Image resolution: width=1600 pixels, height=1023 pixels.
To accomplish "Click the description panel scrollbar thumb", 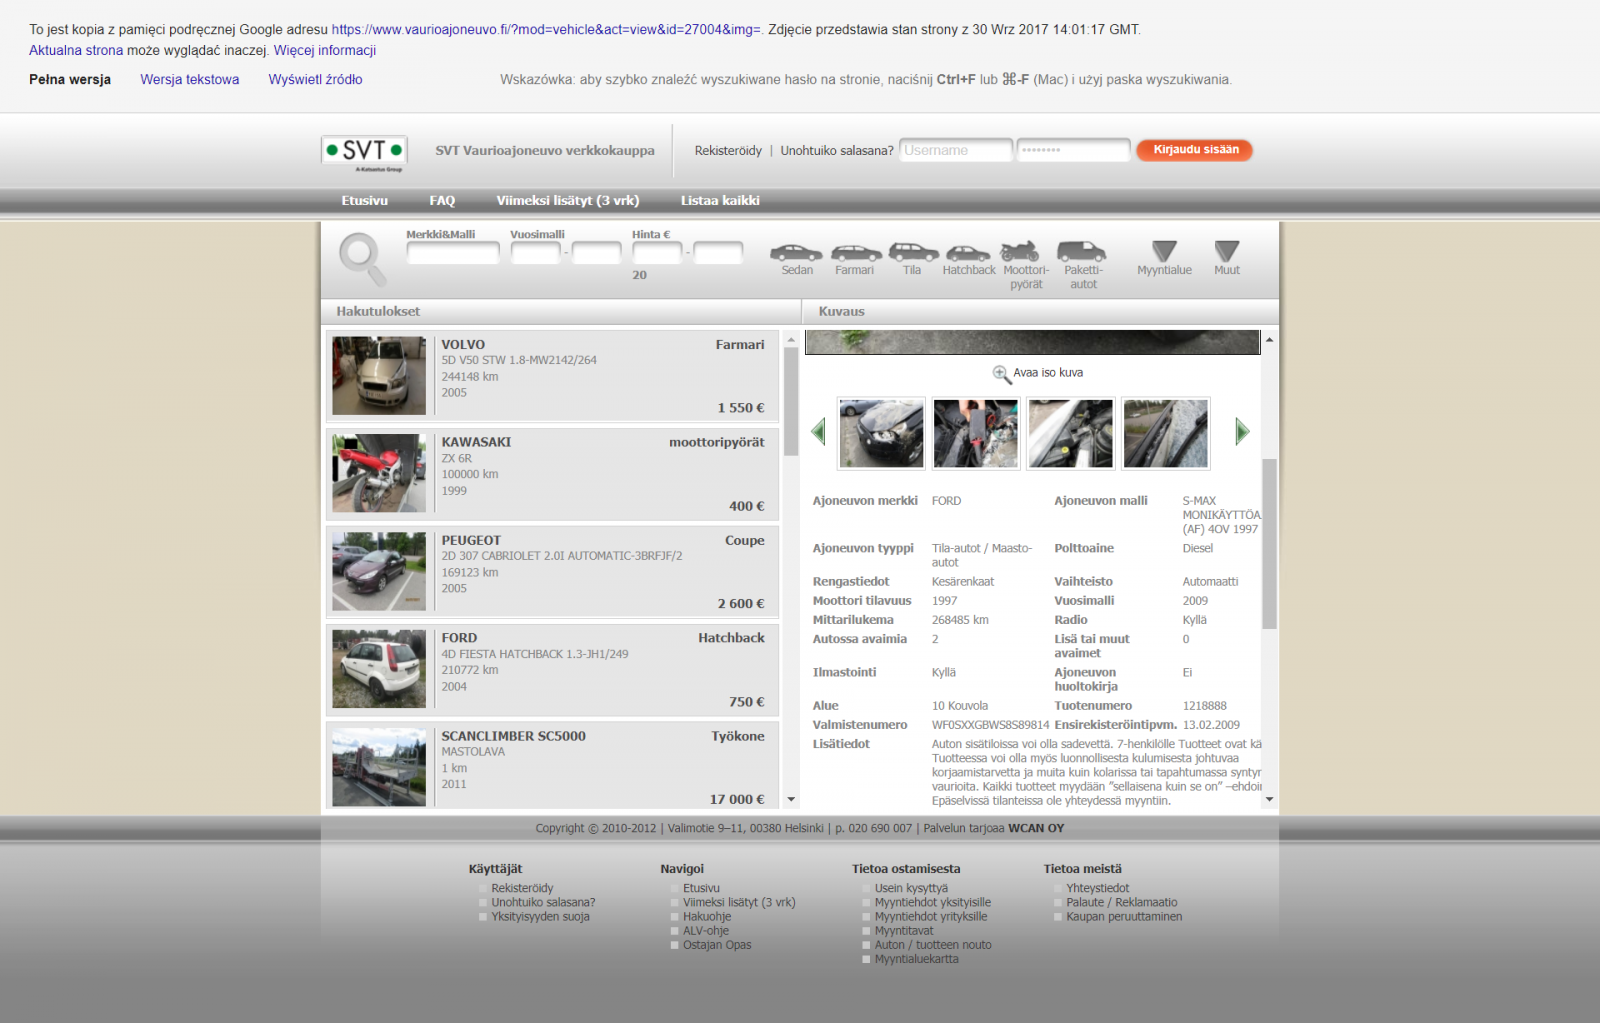I will coord(1270,544).
